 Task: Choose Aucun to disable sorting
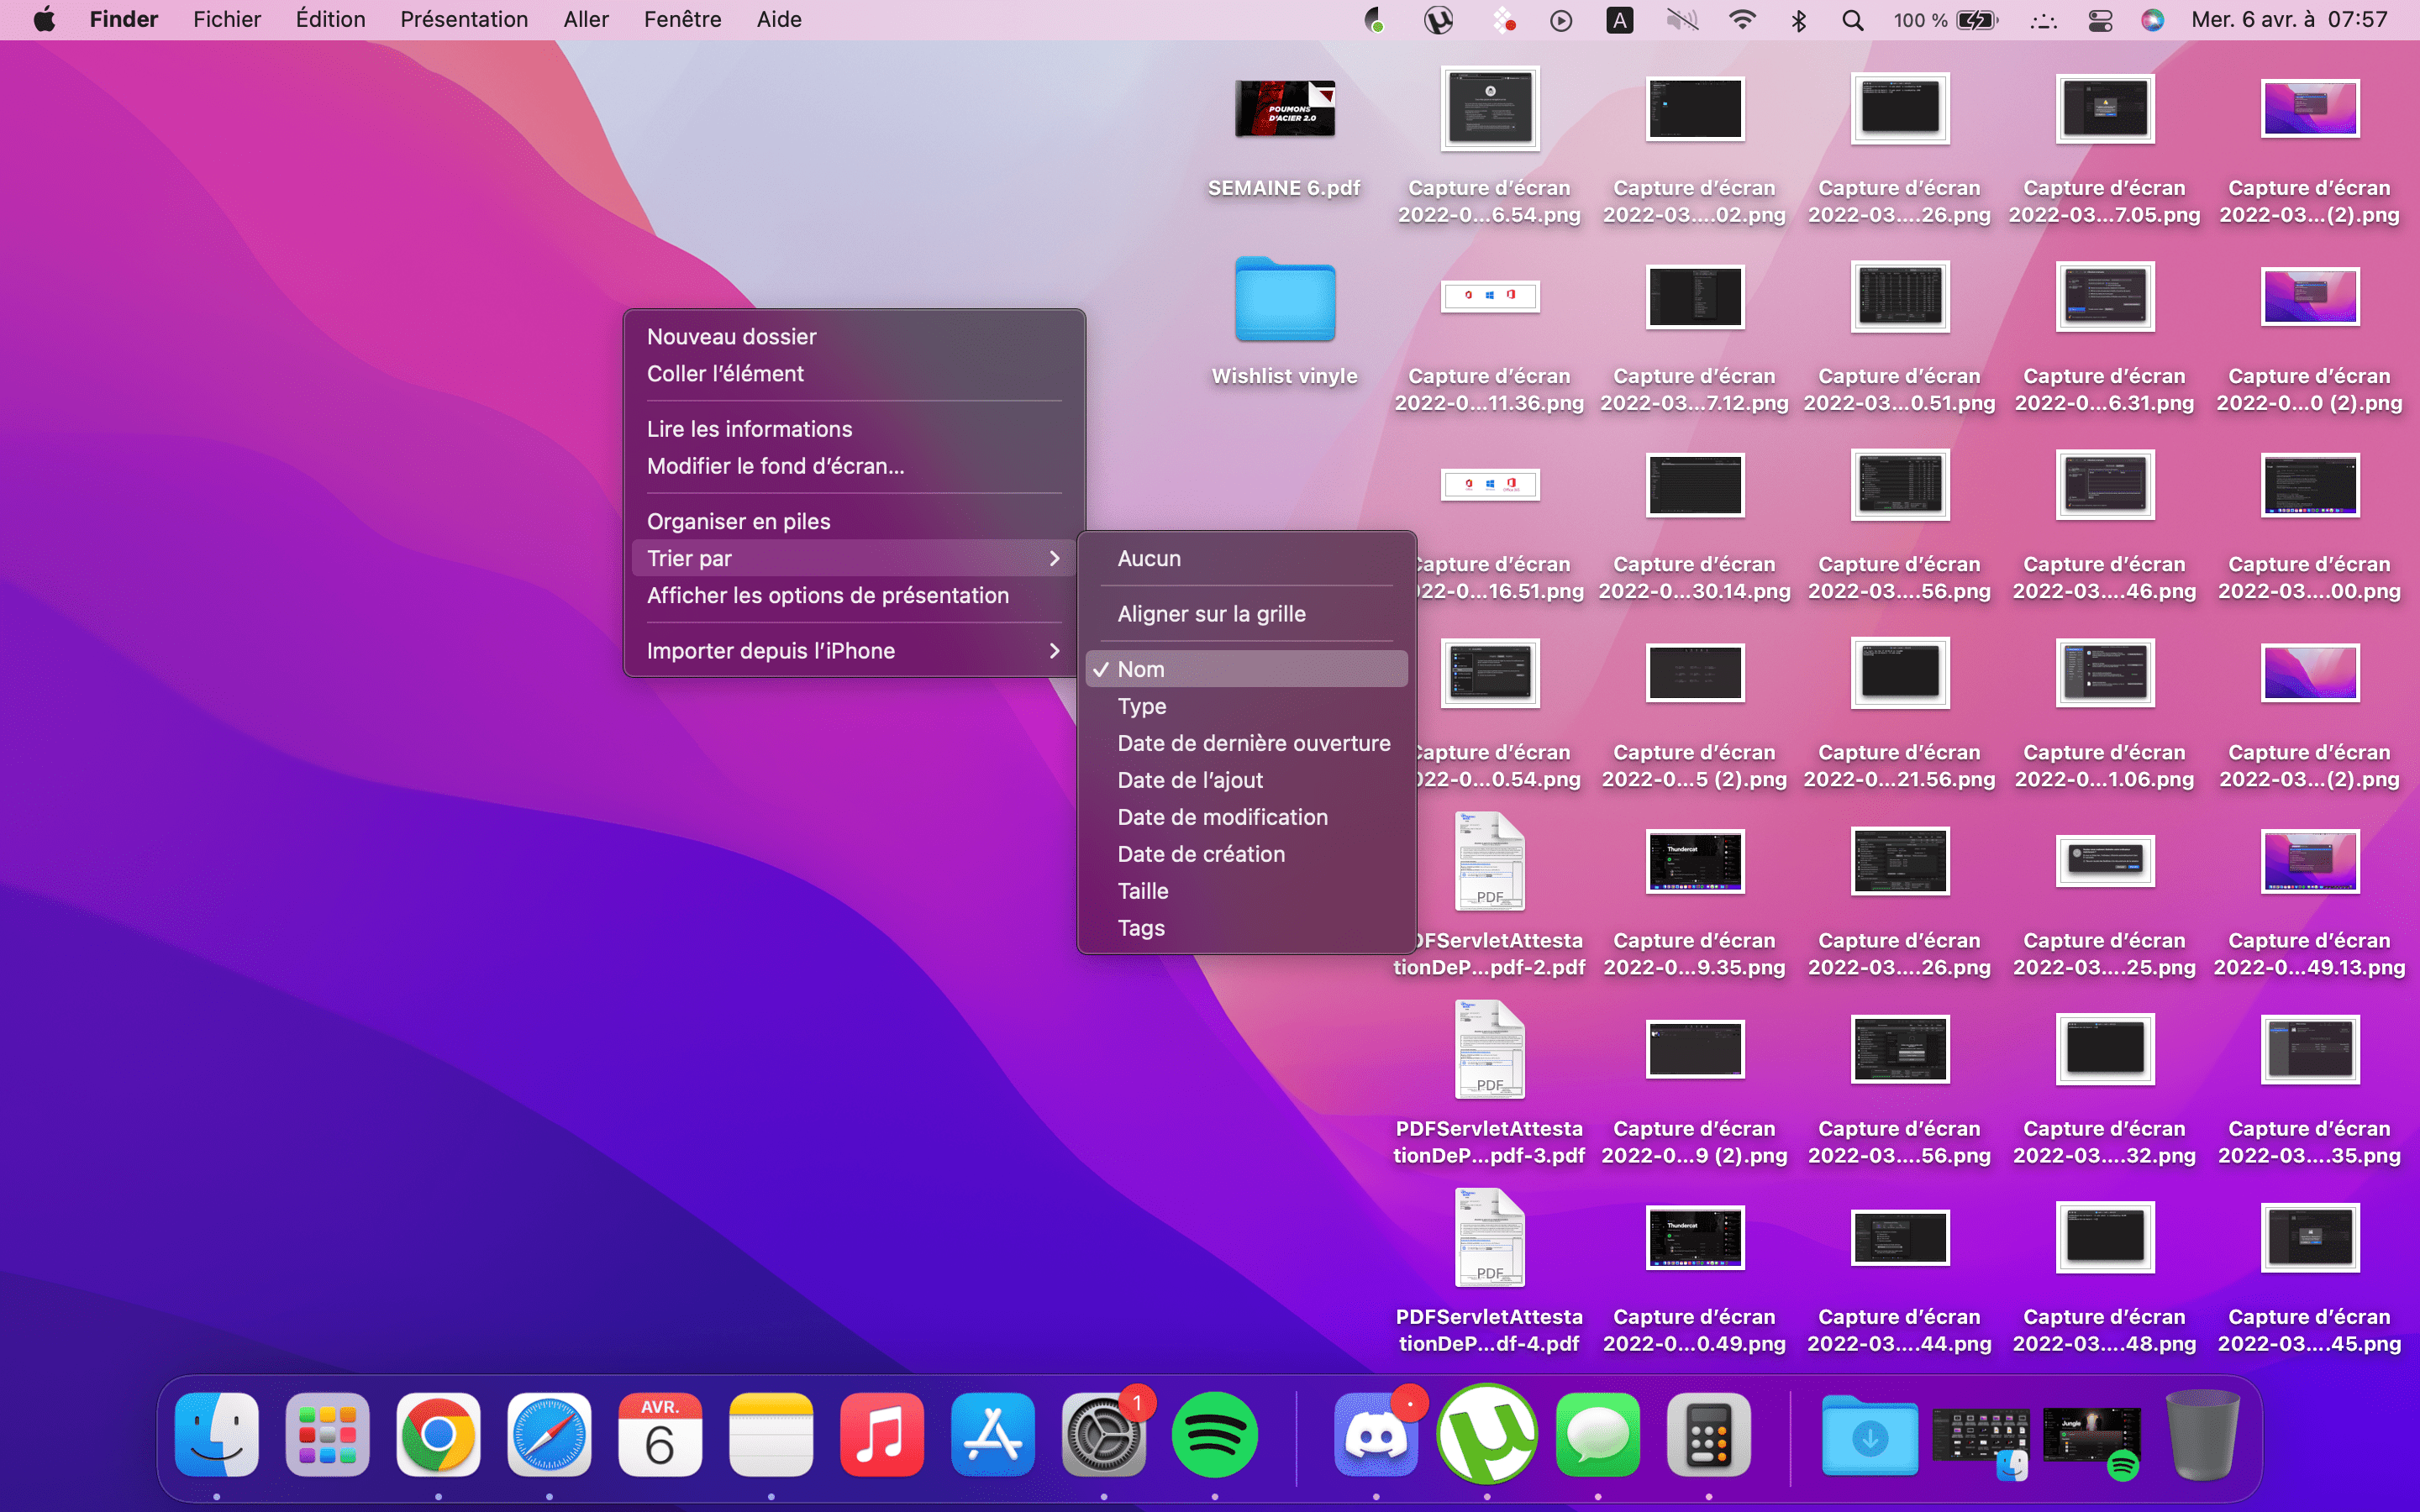(x=1149, y=558)
